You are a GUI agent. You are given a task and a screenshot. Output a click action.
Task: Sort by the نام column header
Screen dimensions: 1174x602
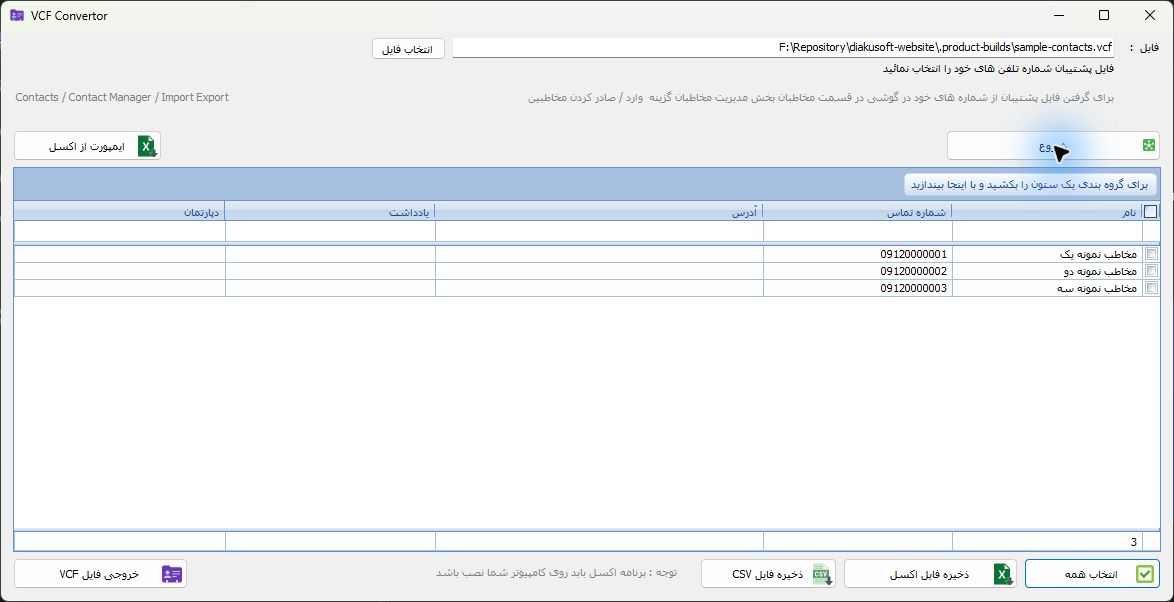1047,212
